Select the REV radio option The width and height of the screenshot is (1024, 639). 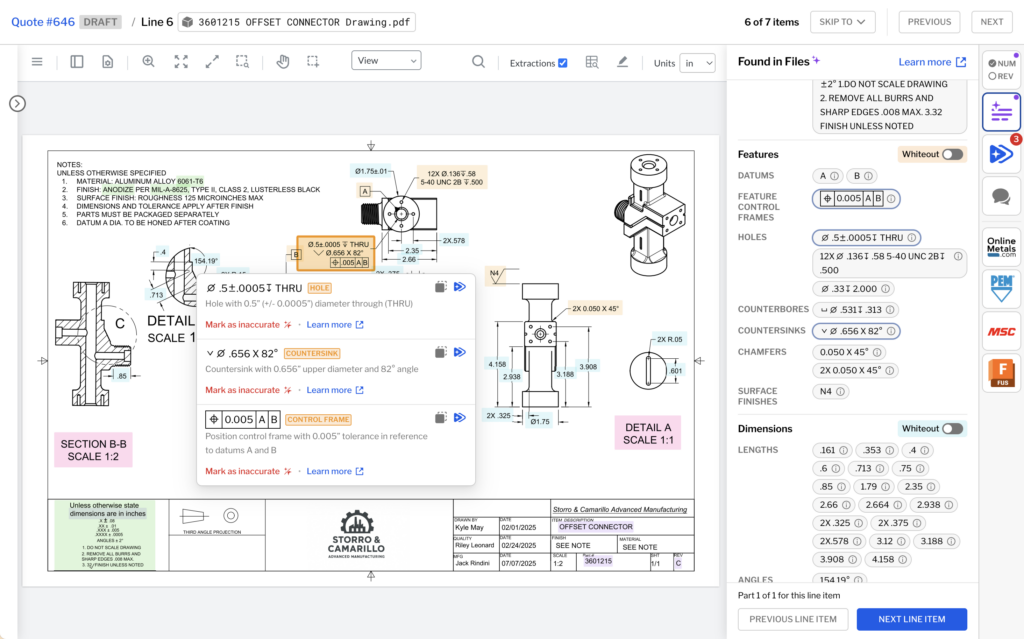pos(992,76)
